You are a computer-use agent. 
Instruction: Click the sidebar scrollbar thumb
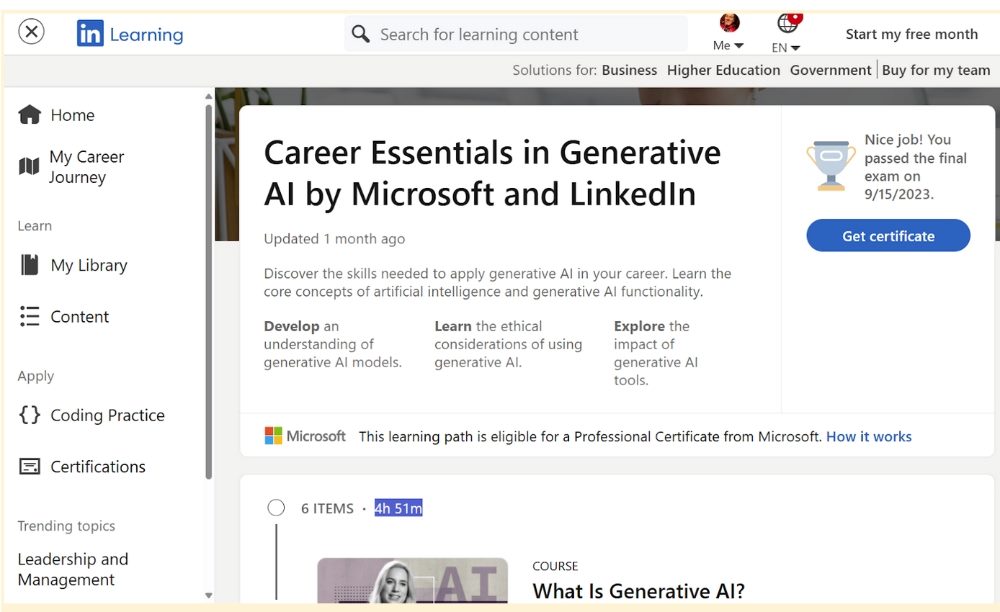pyautogui.click(x=209, y=292)
